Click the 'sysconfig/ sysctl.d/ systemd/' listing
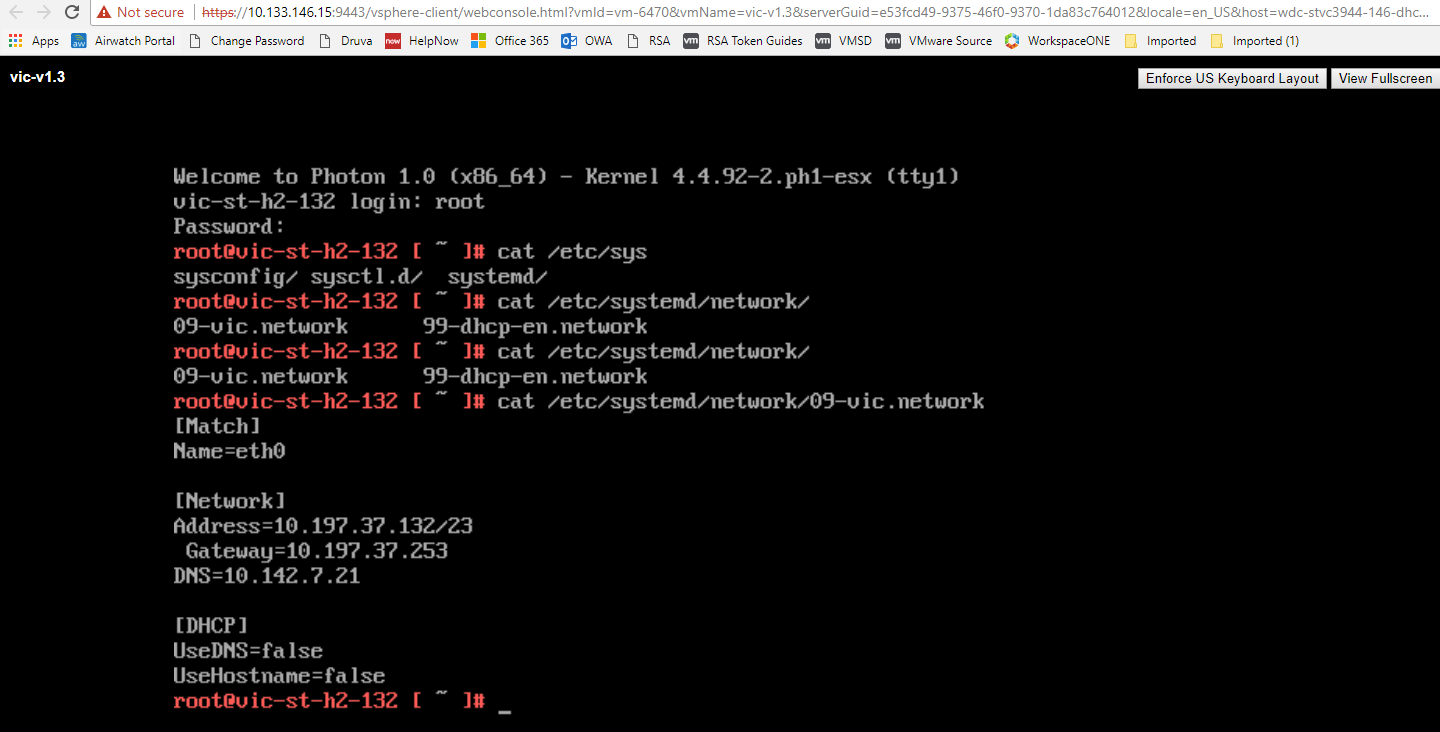 (360, 277)
